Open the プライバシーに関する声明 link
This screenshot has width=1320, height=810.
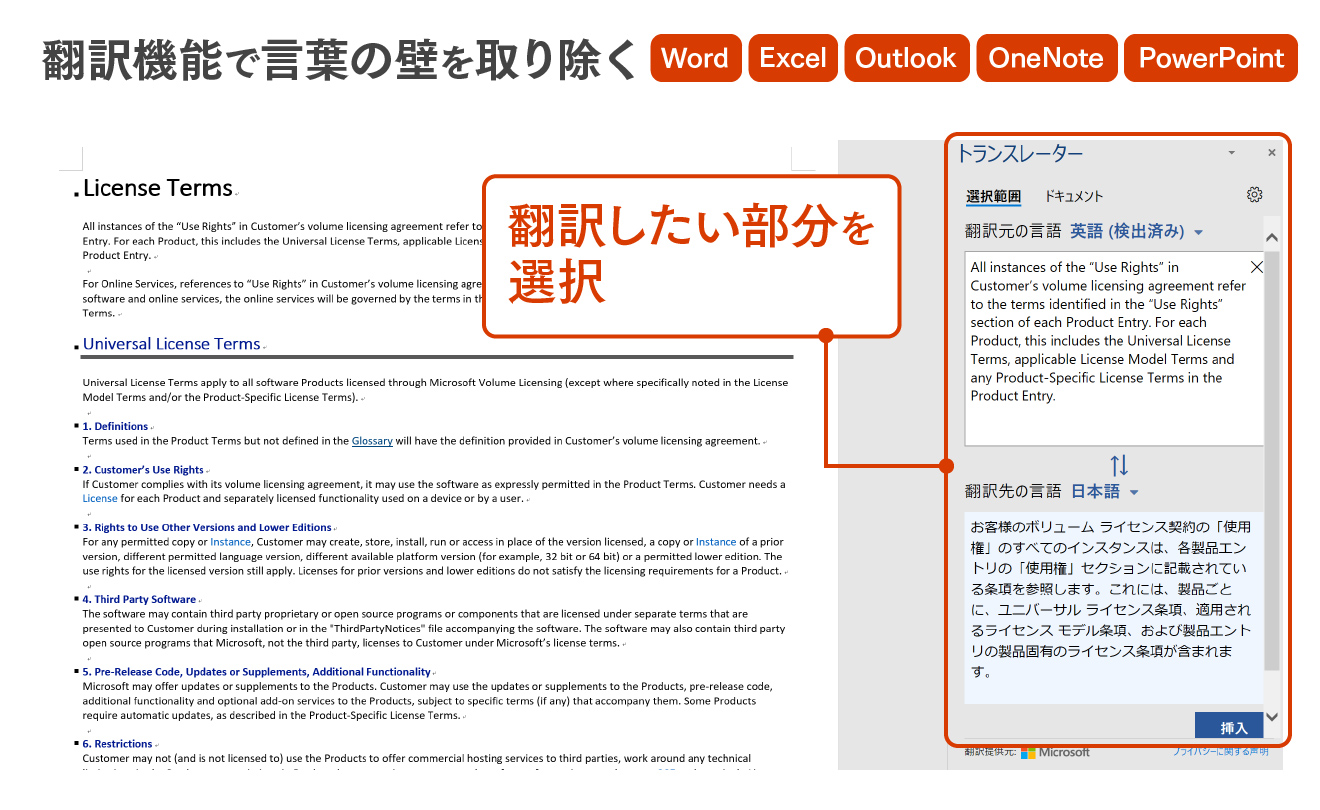1220,751
